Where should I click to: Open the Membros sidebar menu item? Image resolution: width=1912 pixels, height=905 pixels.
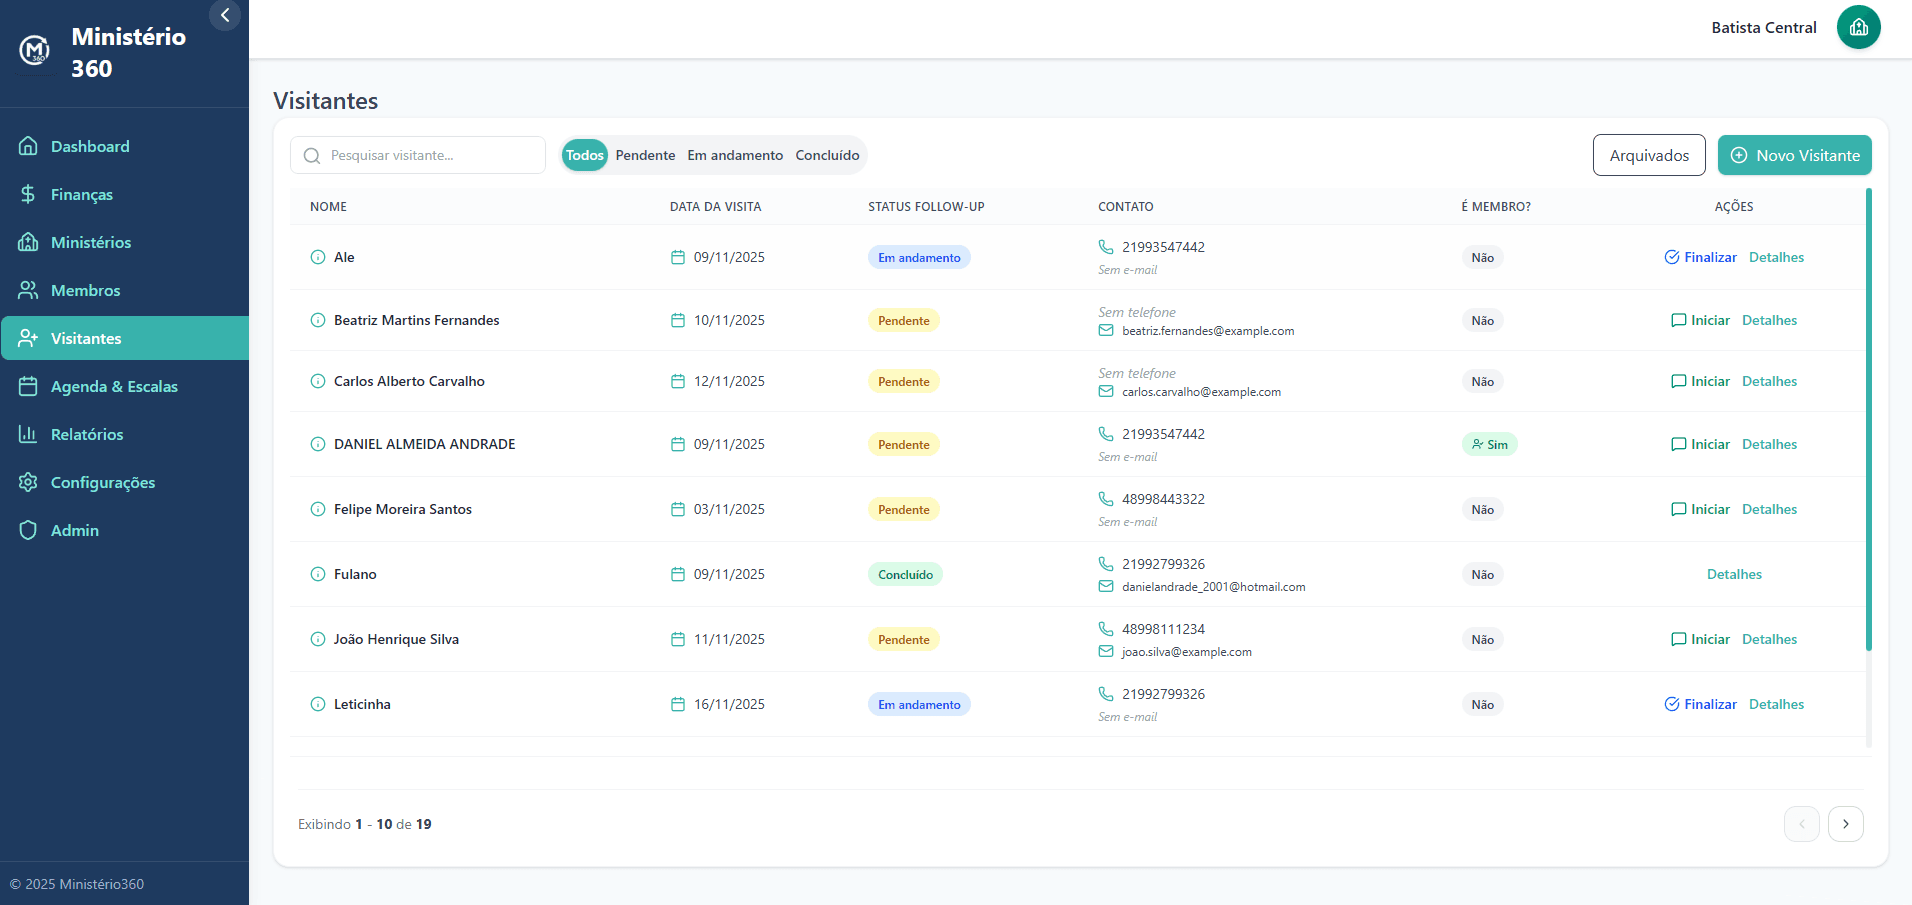click(x=85, y=290)
